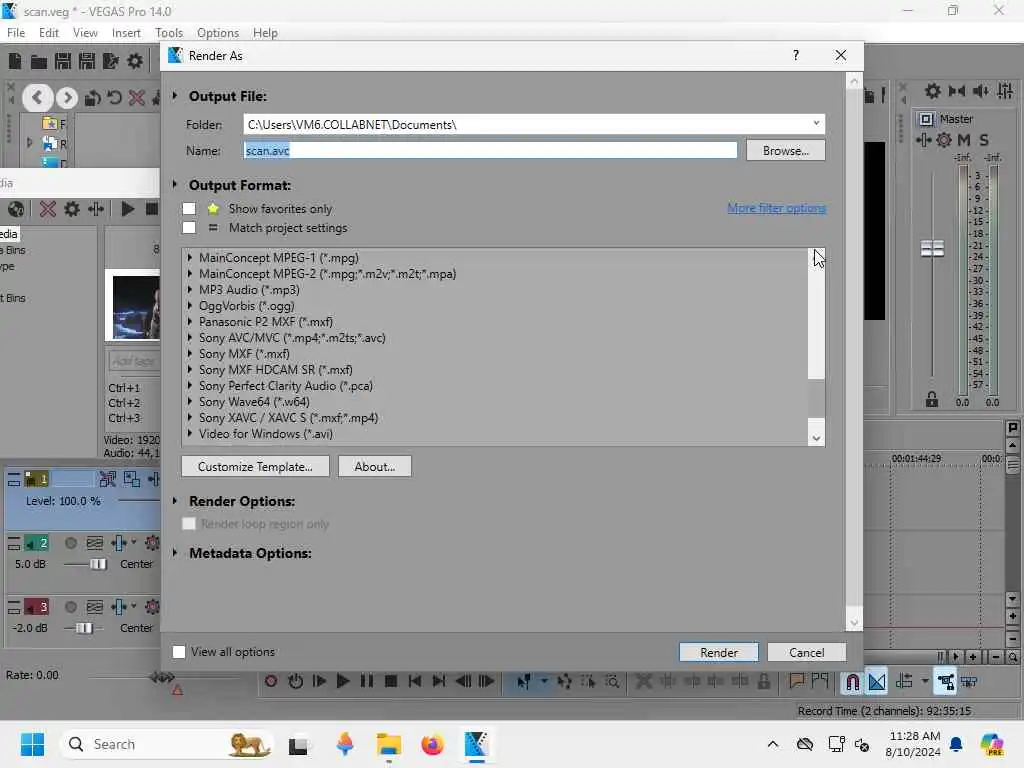Viewport: 1024px width, 768px height.
Task: Click Master insert FX icon
Action: (923, 140)
